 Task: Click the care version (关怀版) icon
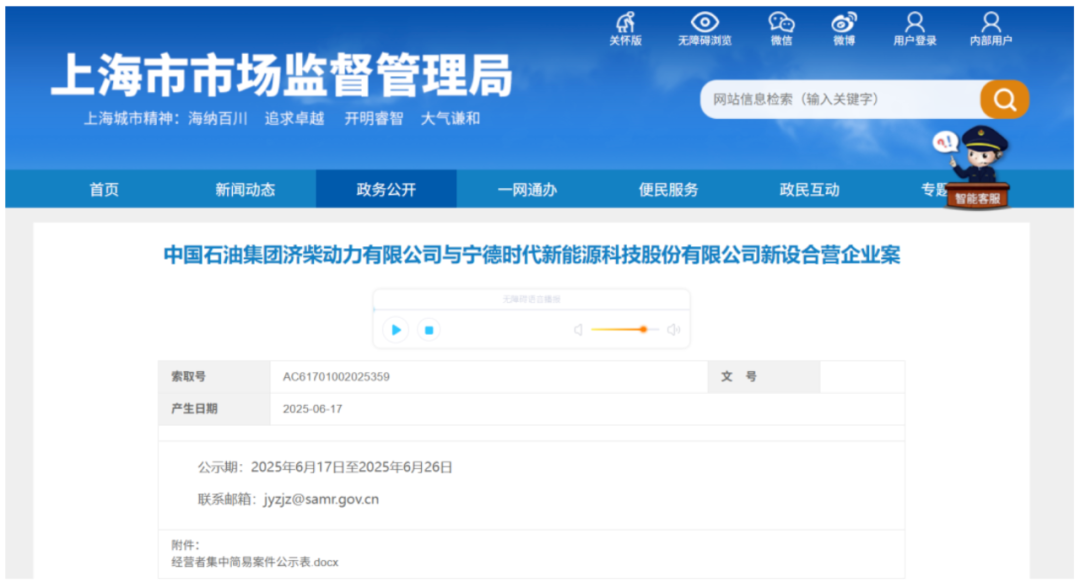(x=625, y=26)
